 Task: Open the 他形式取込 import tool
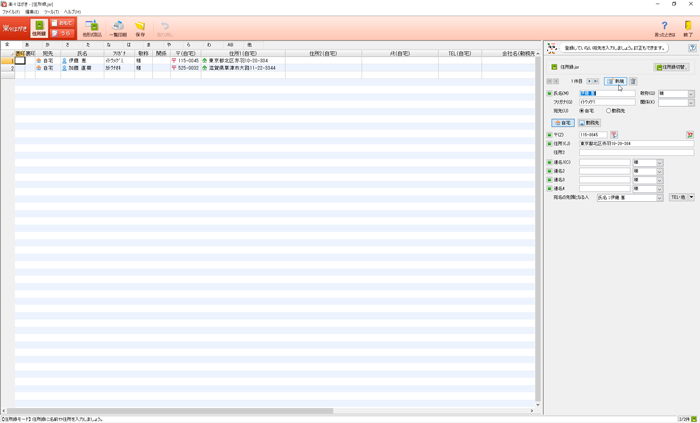[91, 28]
